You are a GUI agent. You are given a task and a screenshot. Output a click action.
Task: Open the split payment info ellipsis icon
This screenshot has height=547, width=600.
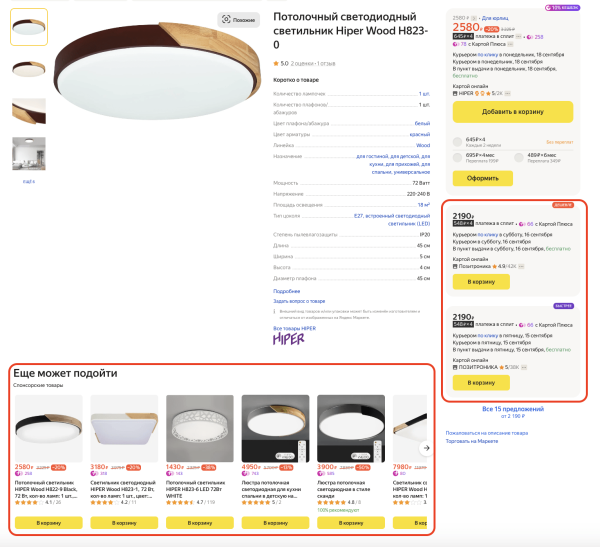tap(518, 37)
